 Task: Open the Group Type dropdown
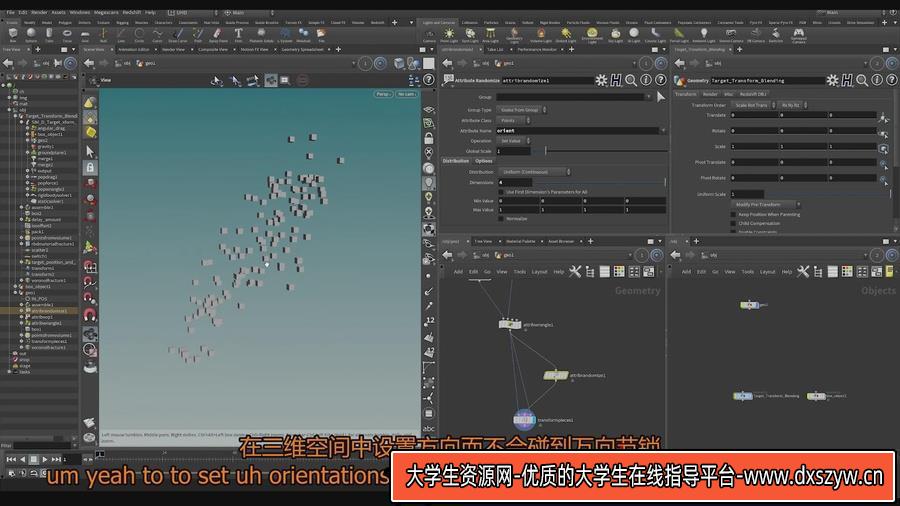pyautogui.click(x=522, y=110)
